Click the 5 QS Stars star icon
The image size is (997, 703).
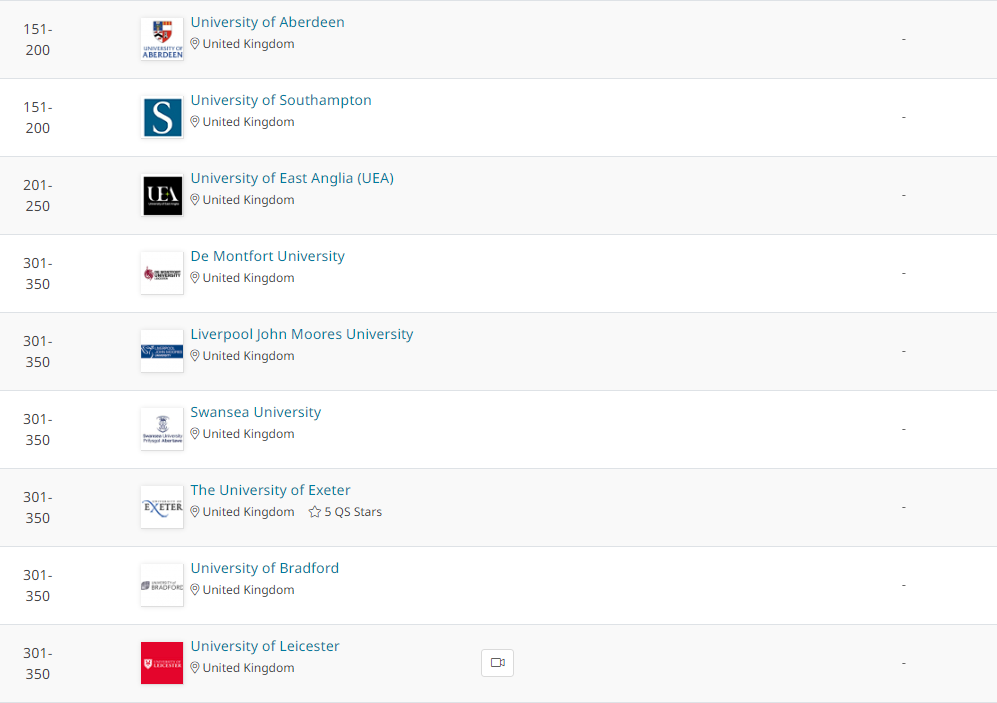314,512
